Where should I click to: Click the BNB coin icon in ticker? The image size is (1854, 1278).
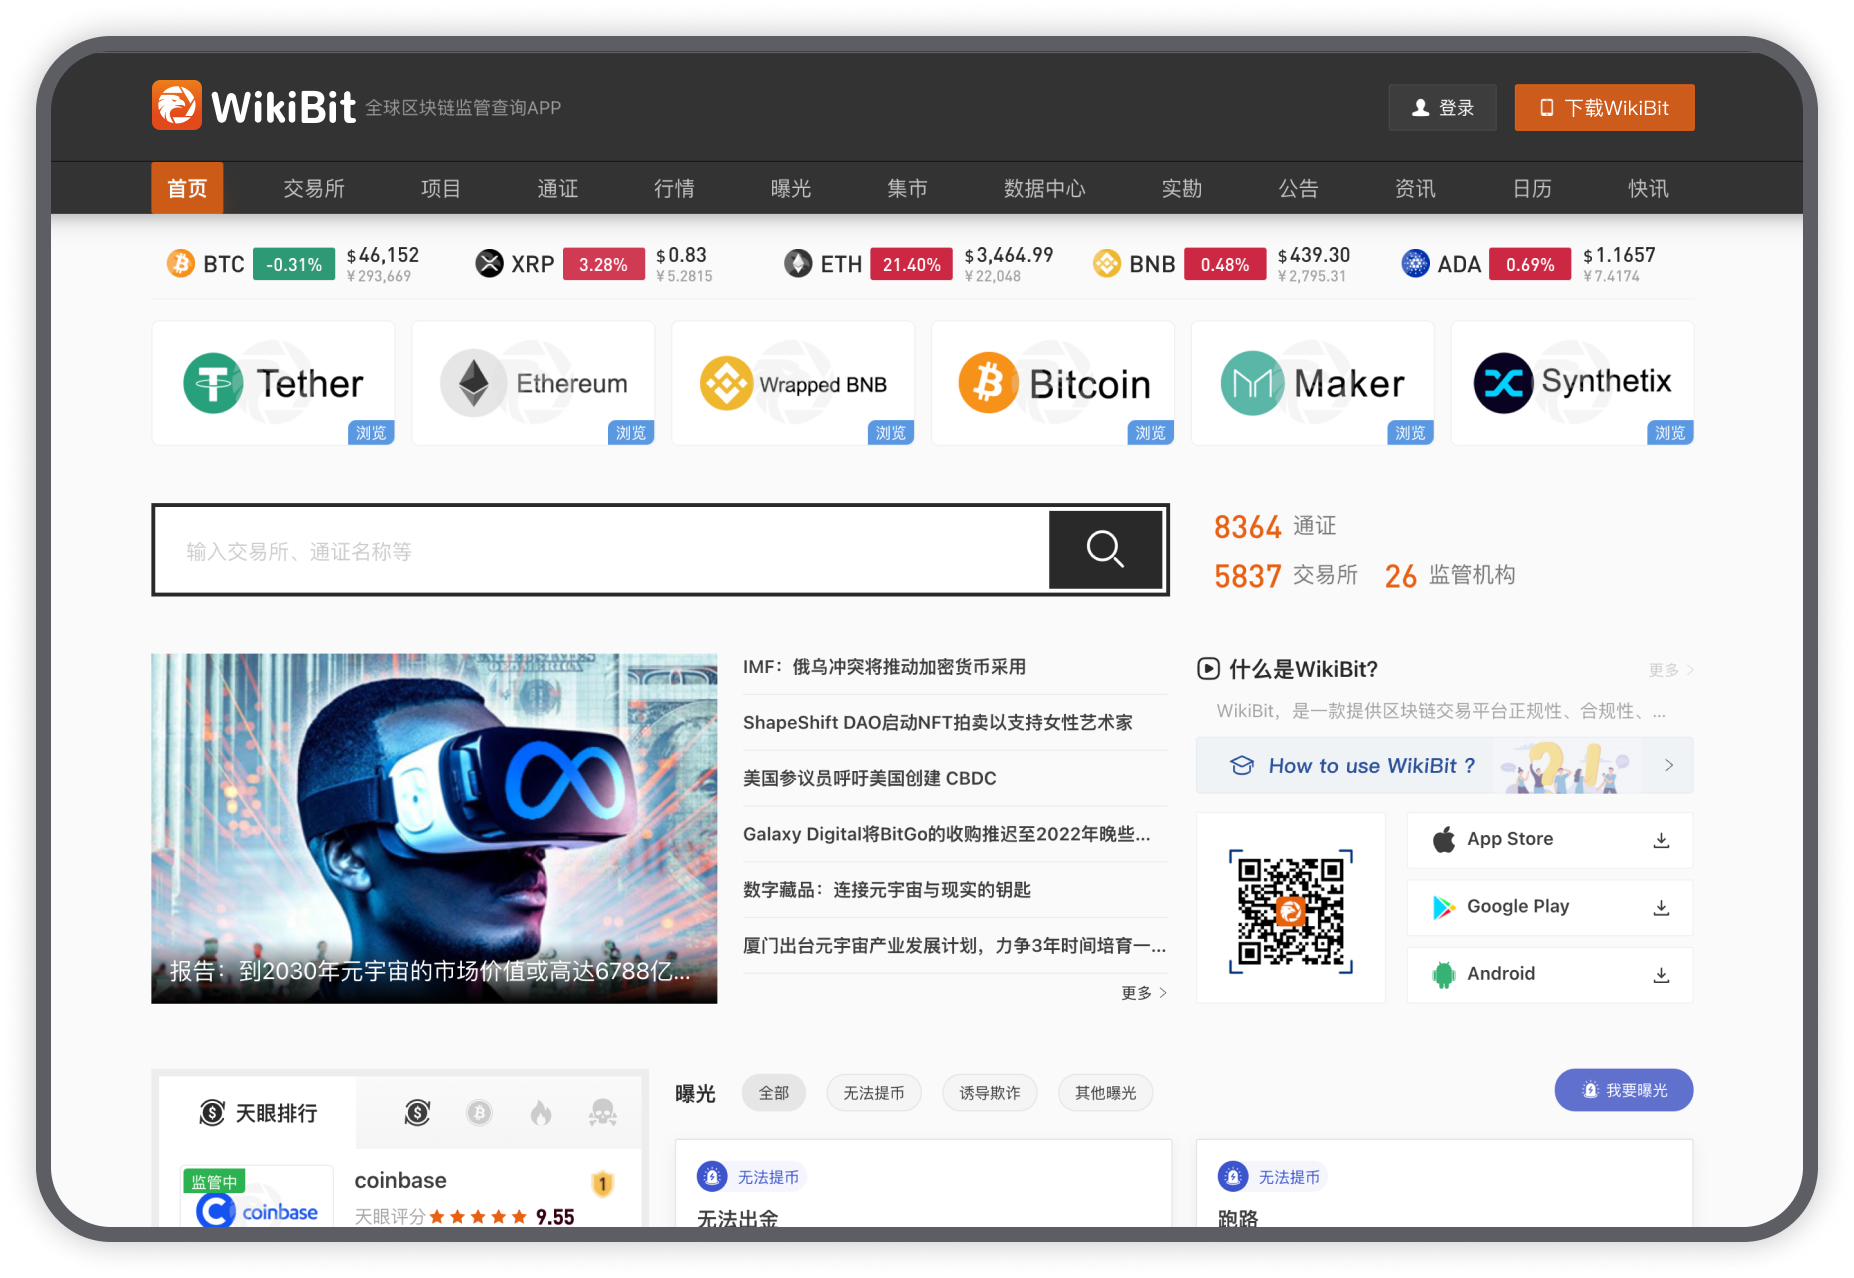[x=1107, y=264]
